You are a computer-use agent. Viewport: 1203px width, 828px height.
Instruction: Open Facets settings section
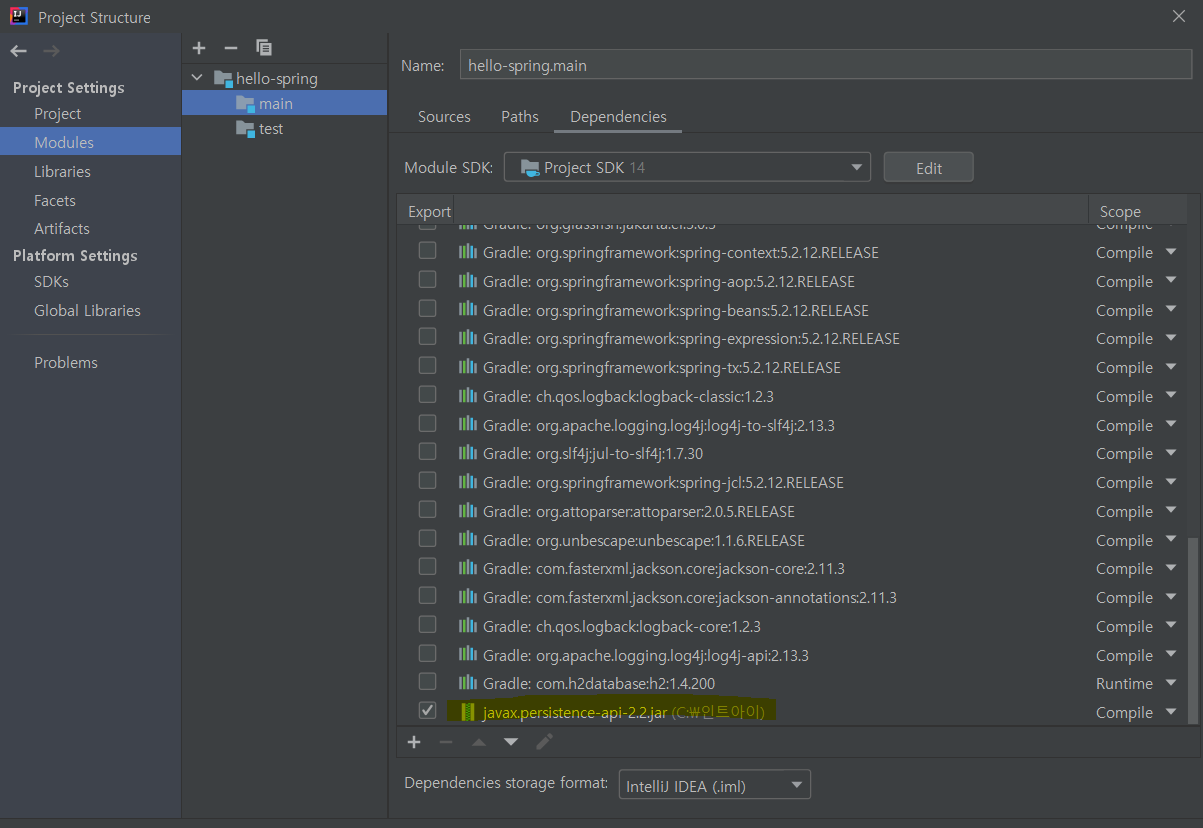tap(54, 200)
